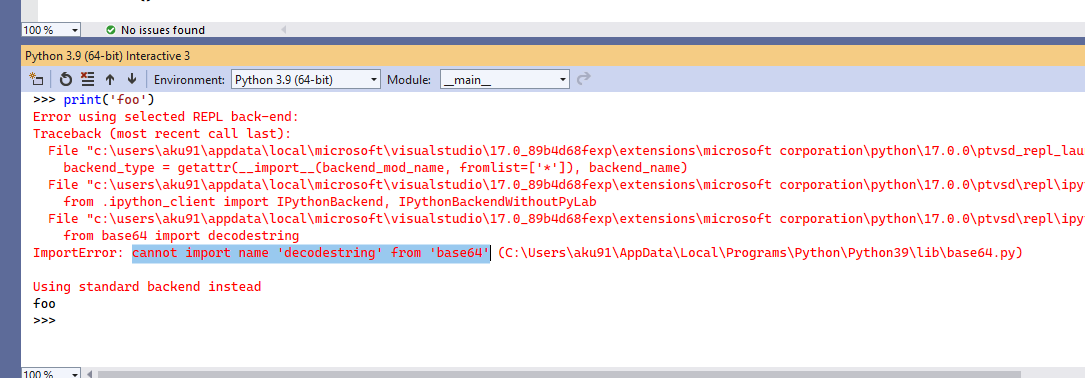The image size is (1085, 378).
Task: Click the empty >>> prompt line
Action: [x=44, y=321]
